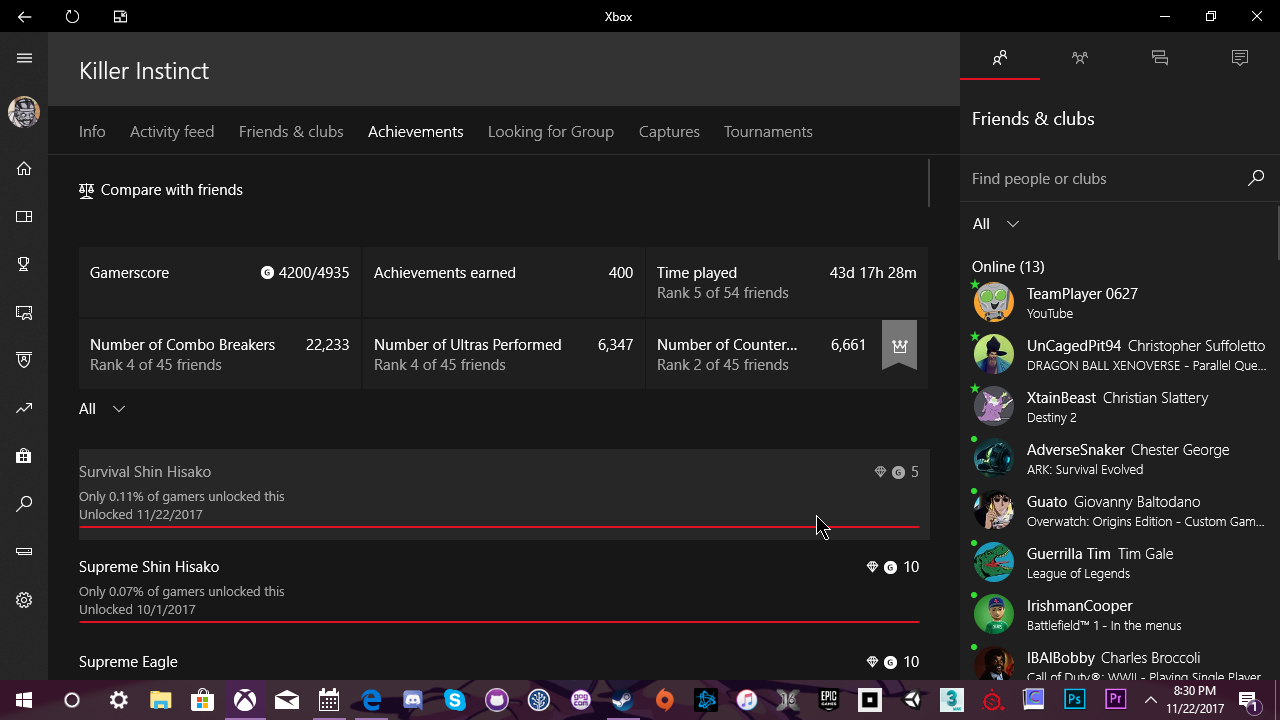Click the pop-out window icon in the title bar
This screenshot has width=1280, height=720.
(120, 16)
